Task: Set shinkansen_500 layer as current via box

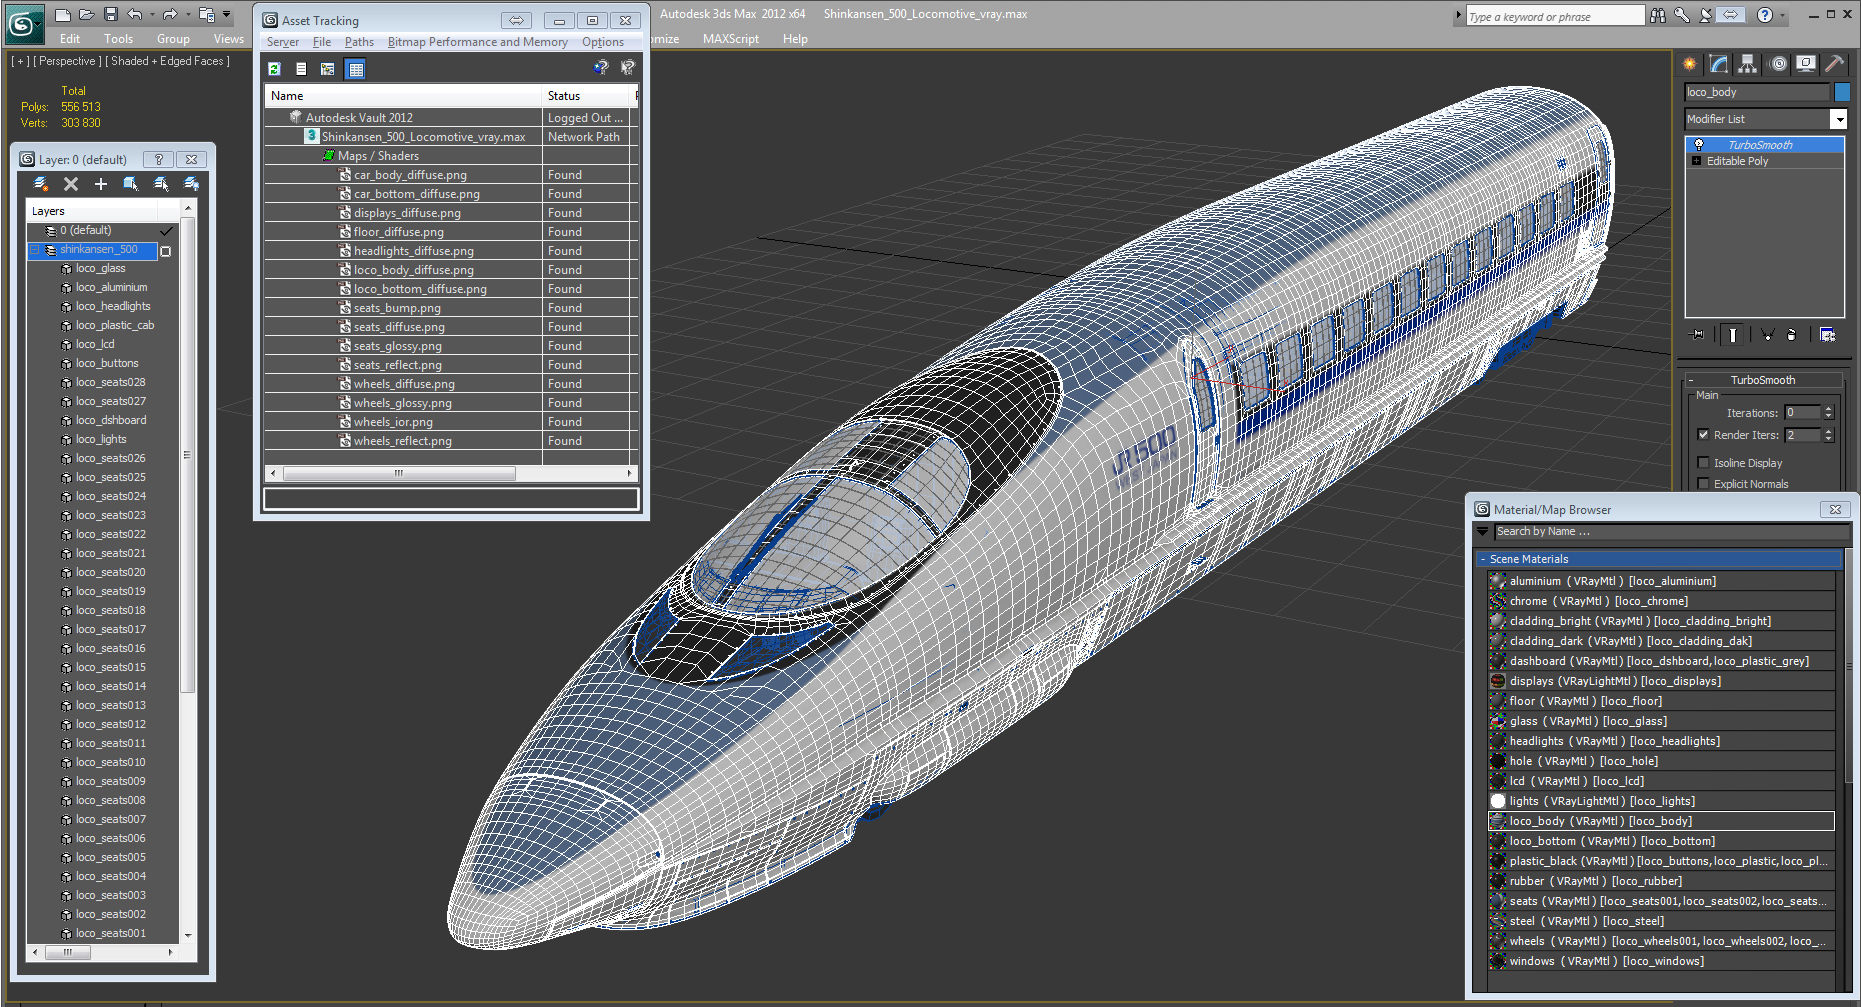Action: pyautogui.click(x=166, y=251)
